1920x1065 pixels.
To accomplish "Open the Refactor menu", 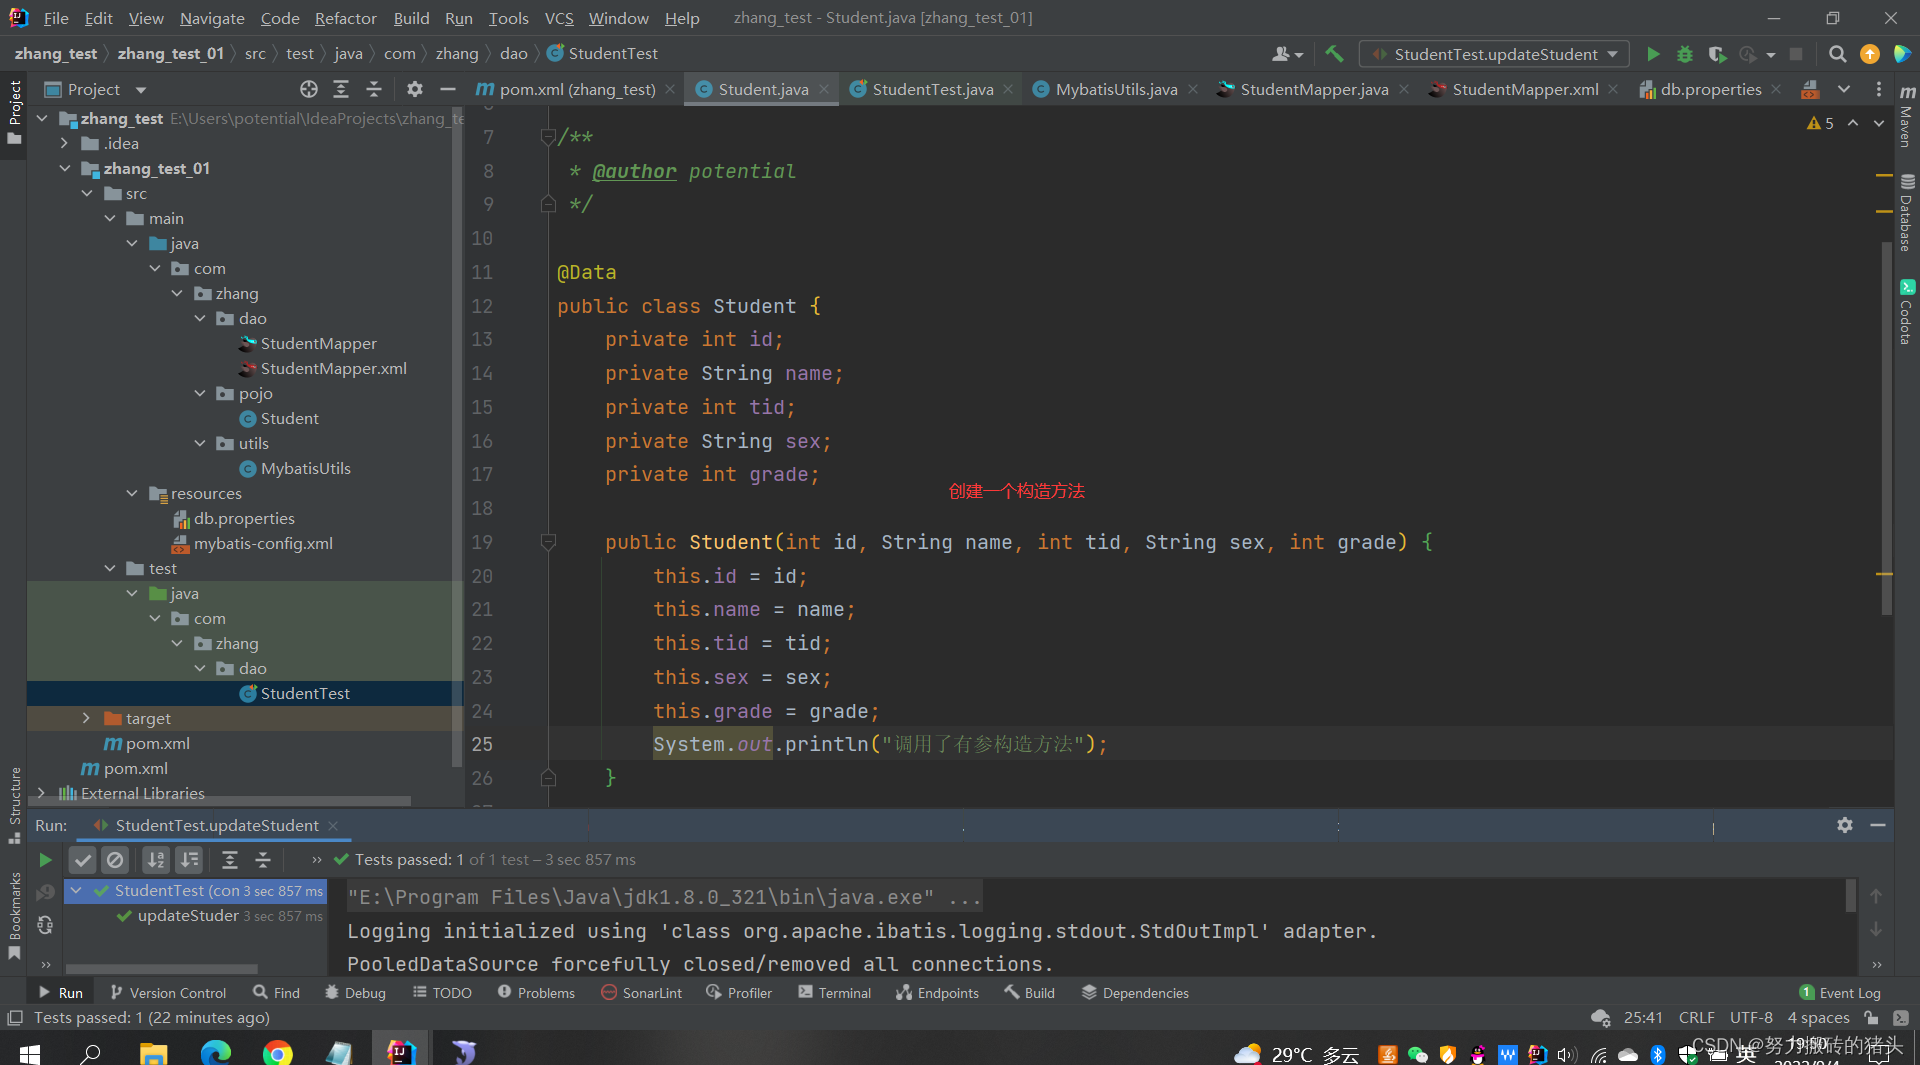I will coord(345,18).
